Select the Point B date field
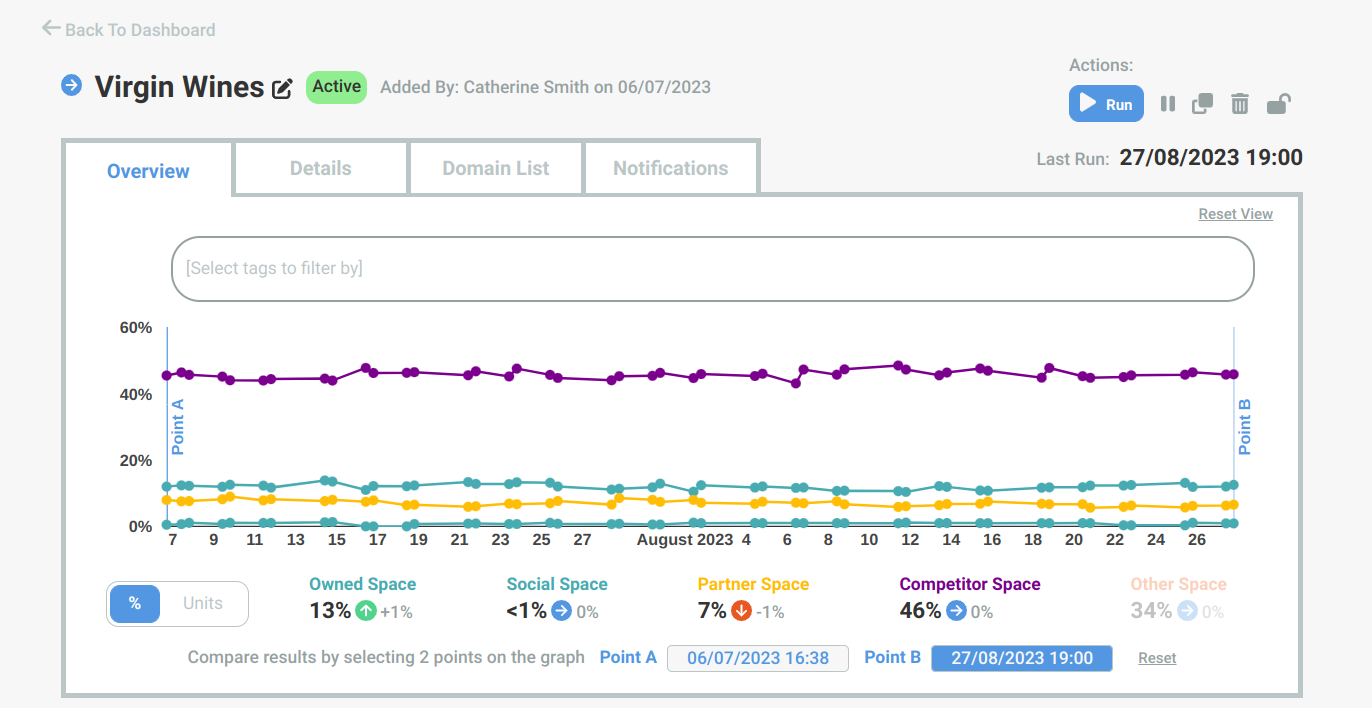Image resolution: width=1372 pixels, height=708 pixels. click(1022, 658)
